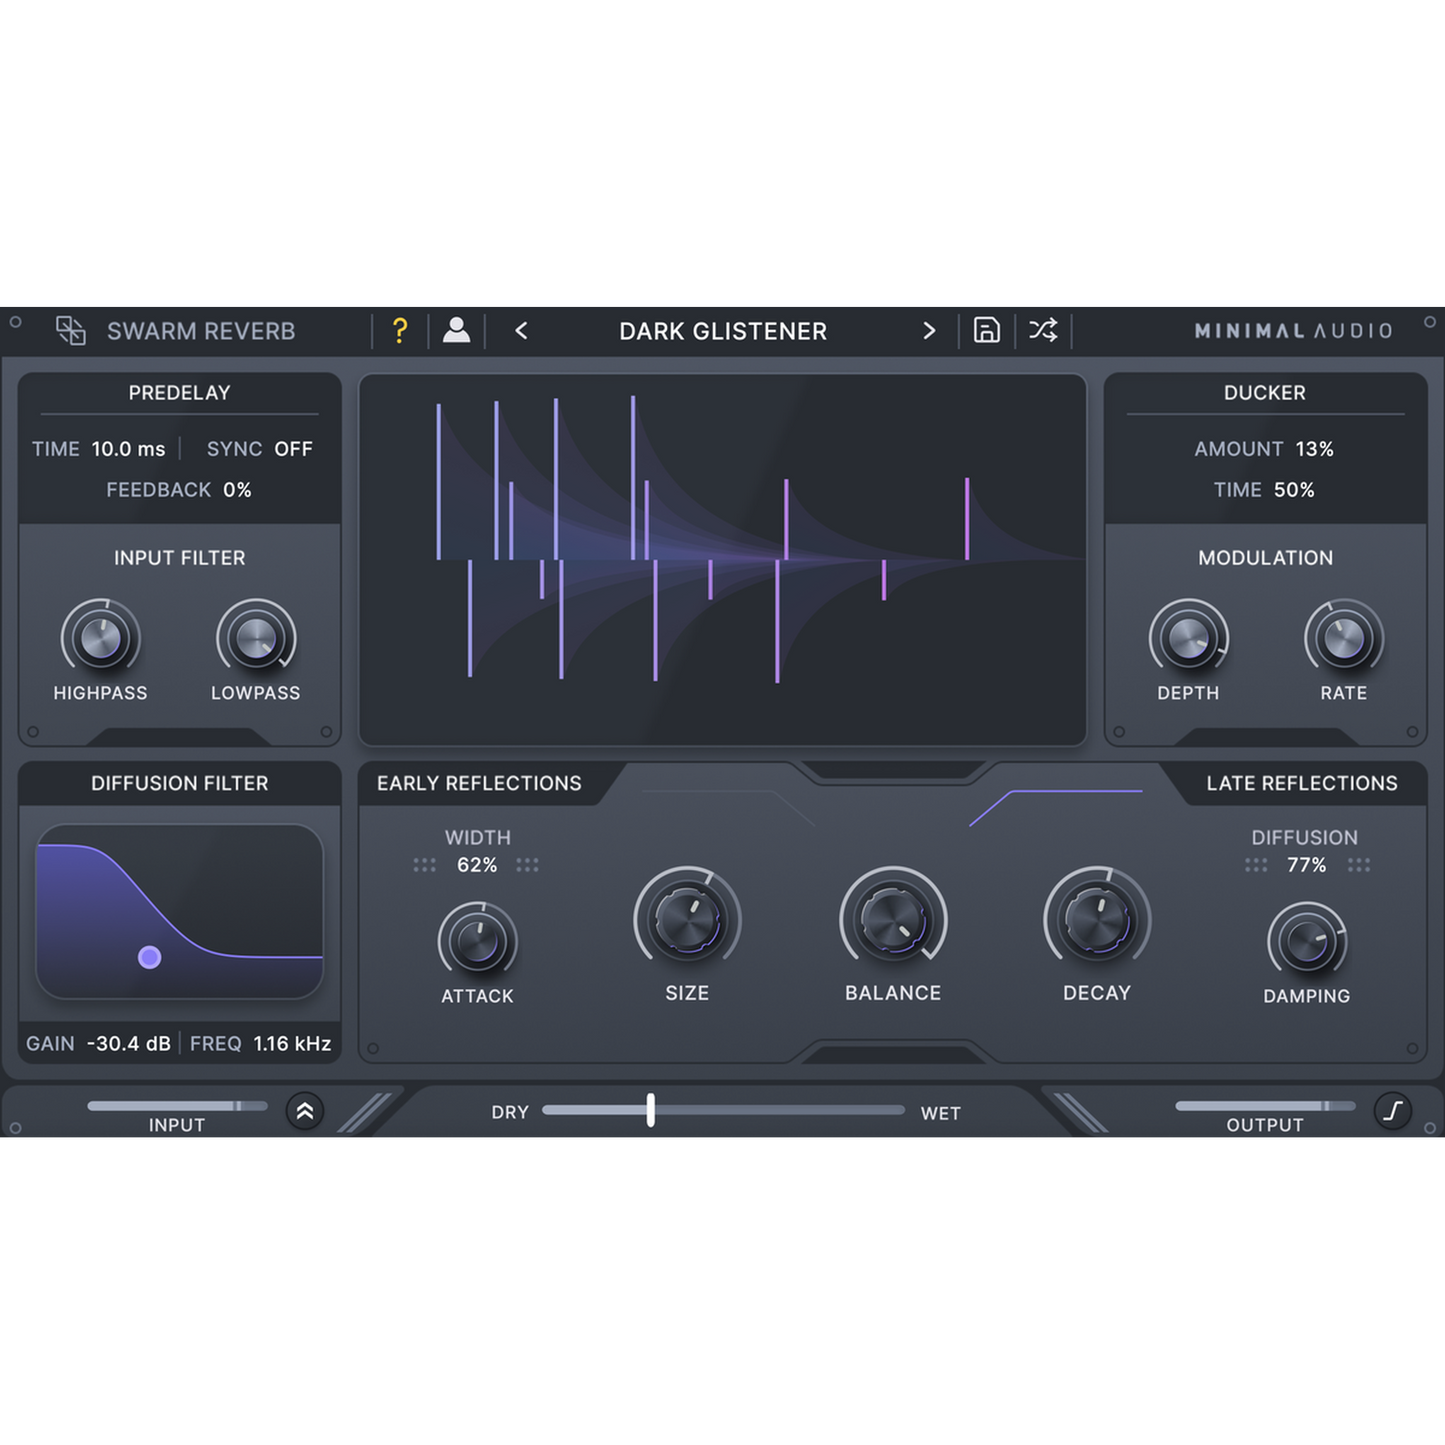
Task: Open the user account icon in the toolbar
Action: [x=458, y=330]
